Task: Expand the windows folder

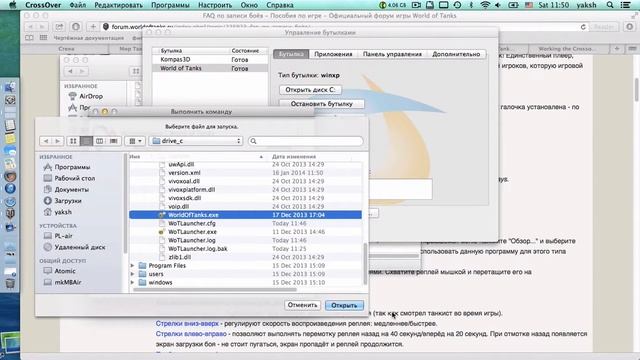Action: coord(132,282)
